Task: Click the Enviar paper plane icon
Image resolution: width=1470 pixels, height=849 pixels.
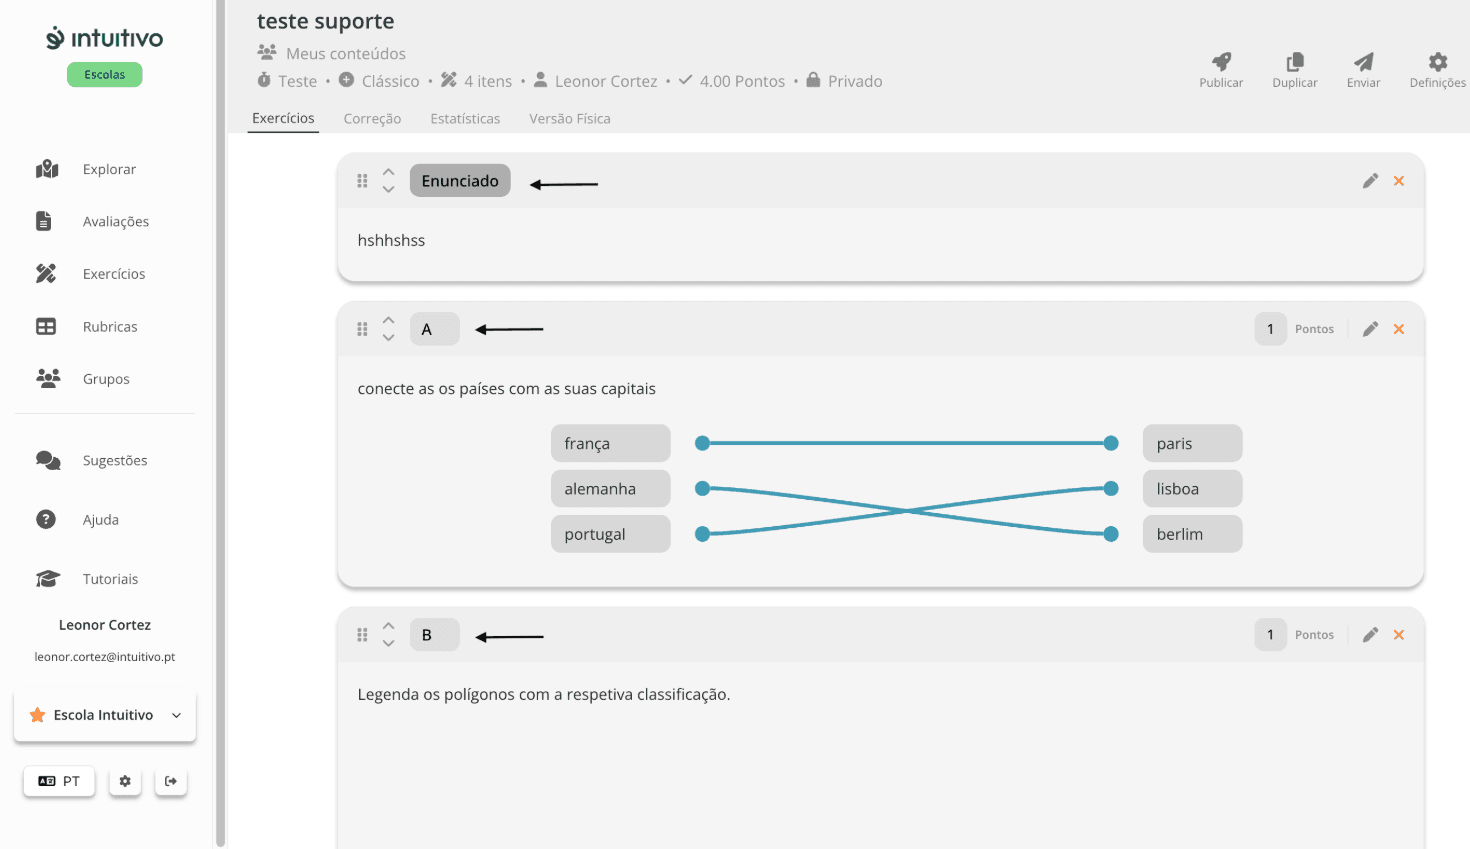Action: (x=1363, y=62)
